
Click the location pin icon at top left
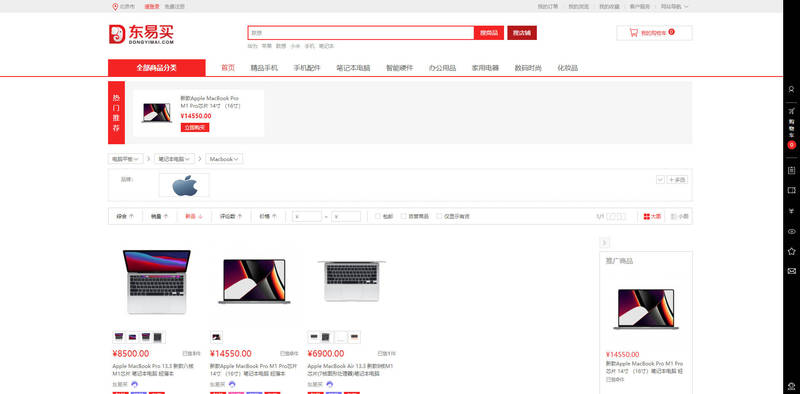pyautogui.click(x=115, y=7)
